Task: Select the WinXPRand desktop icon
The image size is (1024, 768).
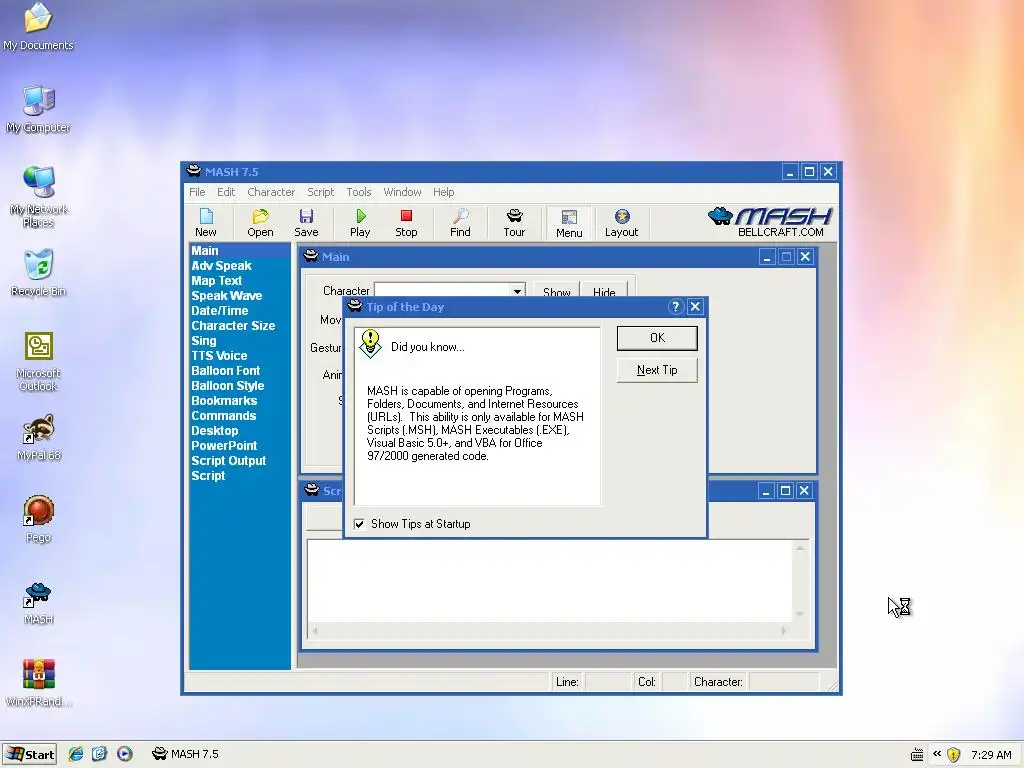Action: 38,683
